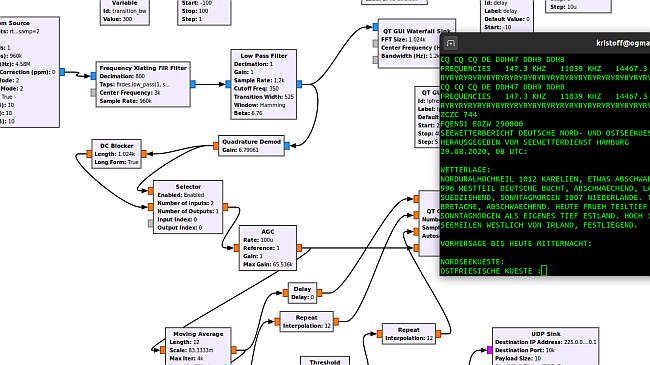650x365 pixels.
Task: Click terminal text 'WETTERLAGE:'
Action: (466, 170)
